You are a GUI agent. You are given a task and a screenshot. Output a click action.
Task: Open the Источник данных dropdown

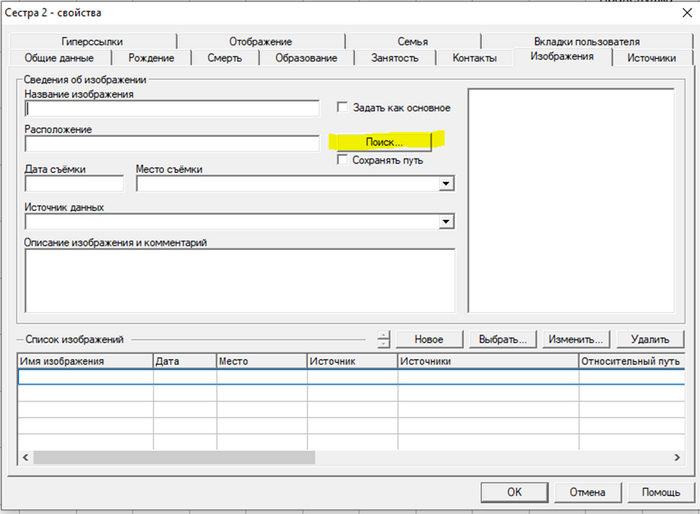(x=446, y=222)
